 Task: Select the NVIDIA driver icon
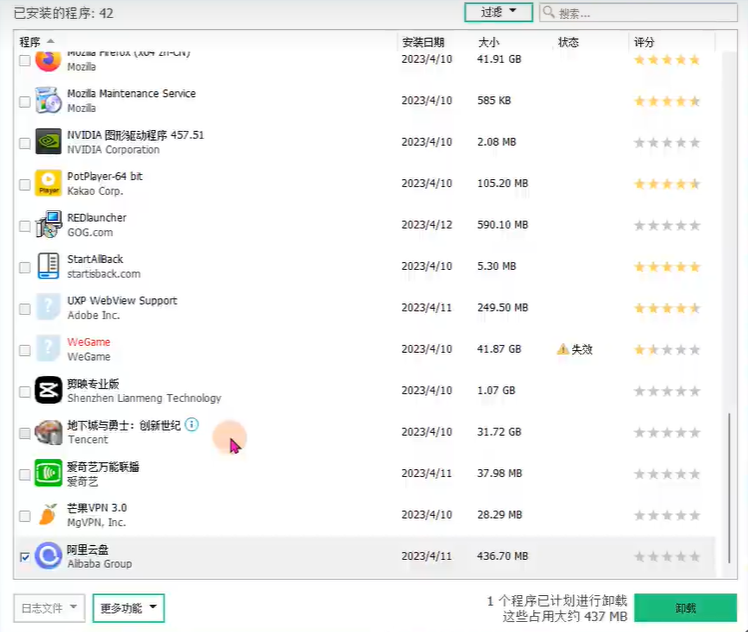tap(48, 142)
